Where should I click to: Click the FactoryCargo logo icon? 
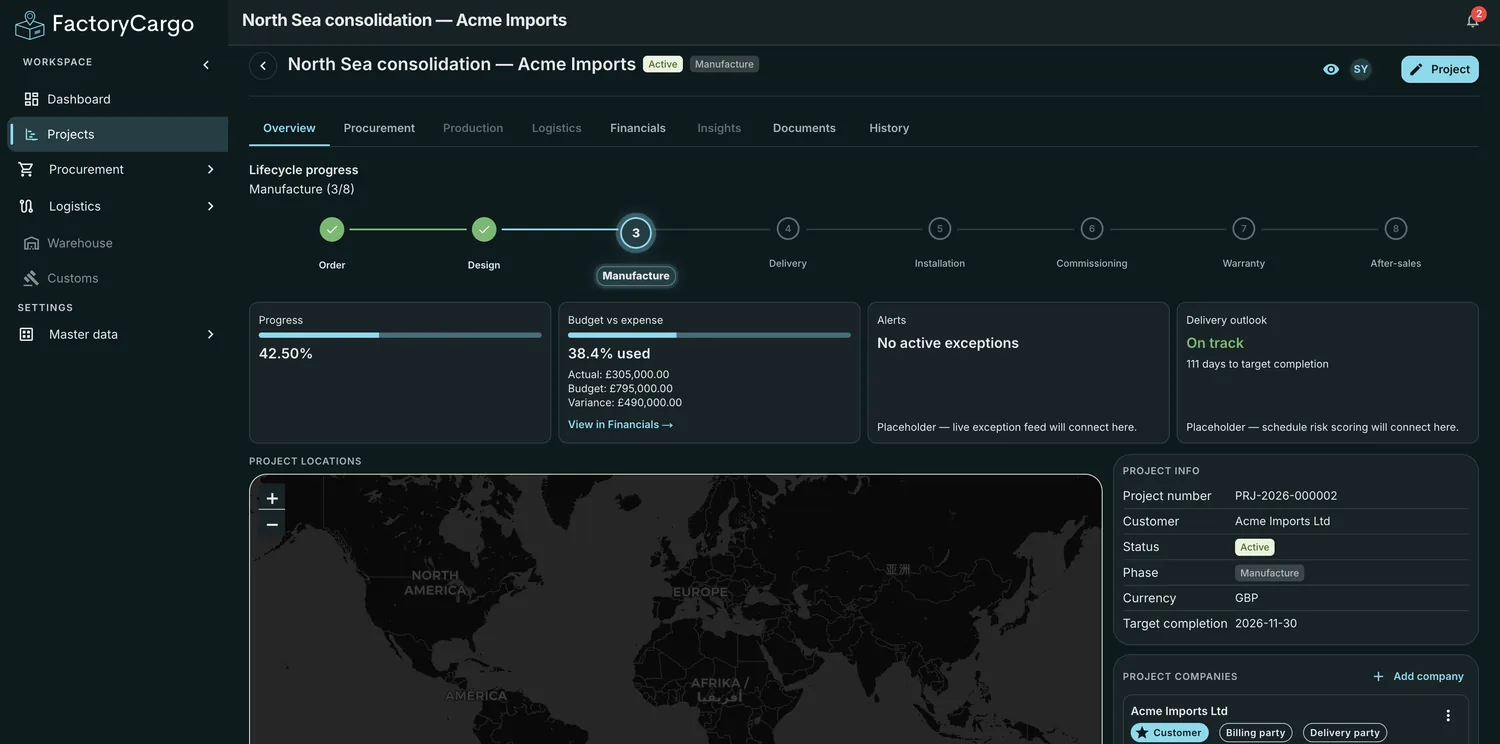[x=30, y=24]
